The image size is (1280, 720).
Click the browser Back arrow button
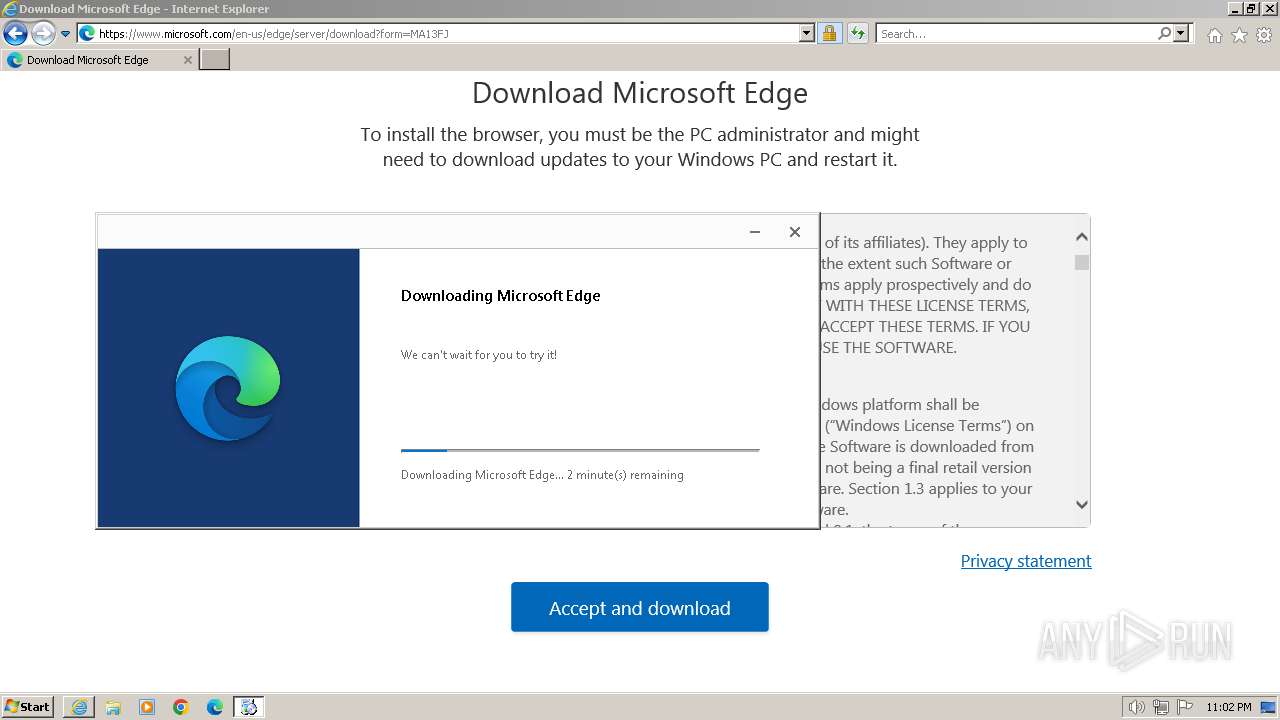15,33
